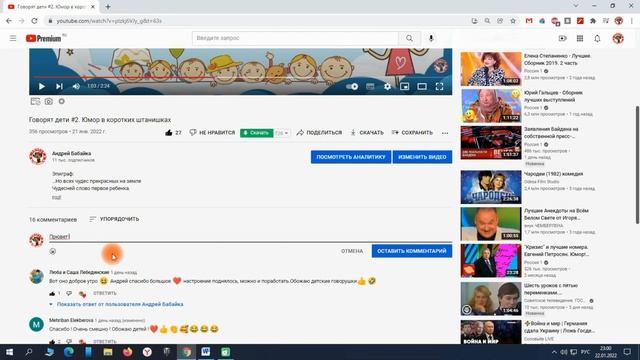Screen dimensions: 640x360
Task: Open Лучшие Анекдоты video title
Action: click(x=556, y=214)
